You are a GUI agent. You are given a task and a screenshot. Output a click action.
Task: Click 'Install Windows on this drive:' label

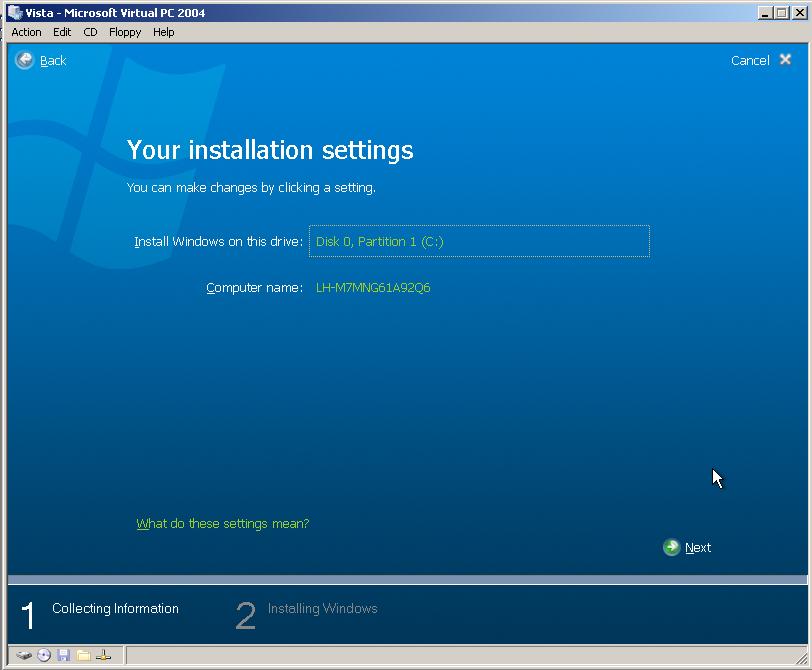(x=219, y=241)
